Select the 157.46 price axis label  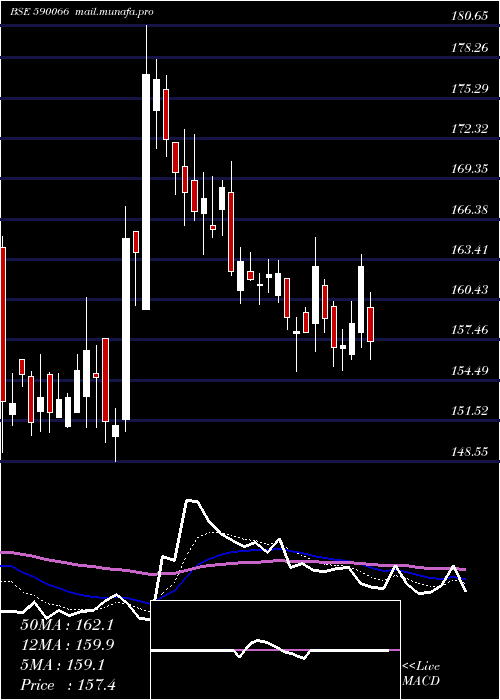469,330
